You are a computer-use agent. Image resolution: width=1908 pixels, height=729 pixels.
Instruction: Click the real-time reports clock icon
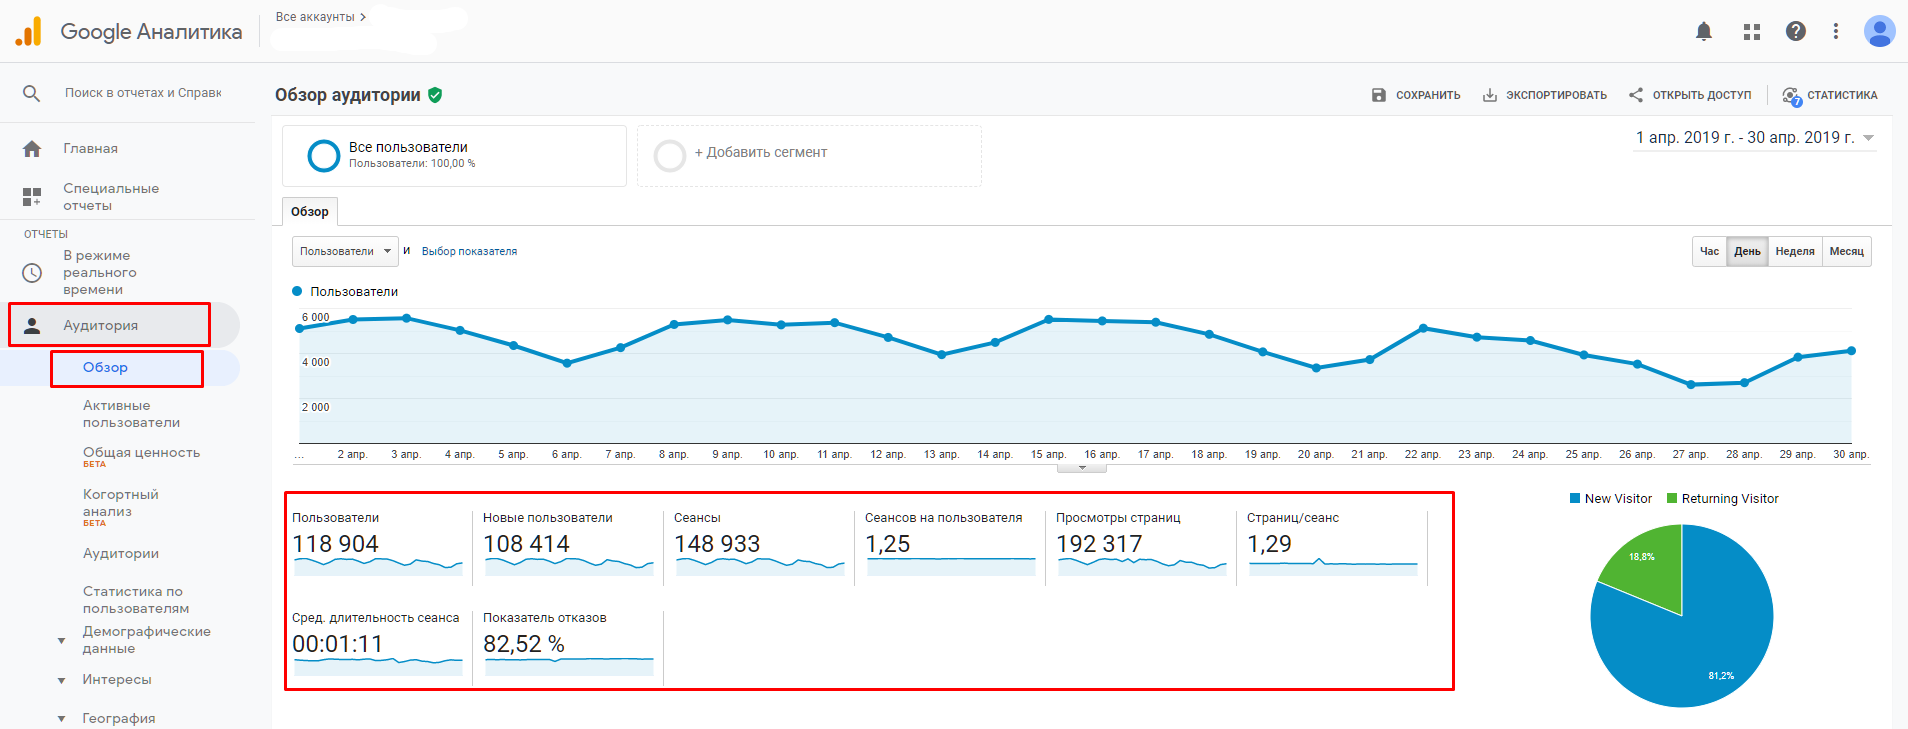32,273
